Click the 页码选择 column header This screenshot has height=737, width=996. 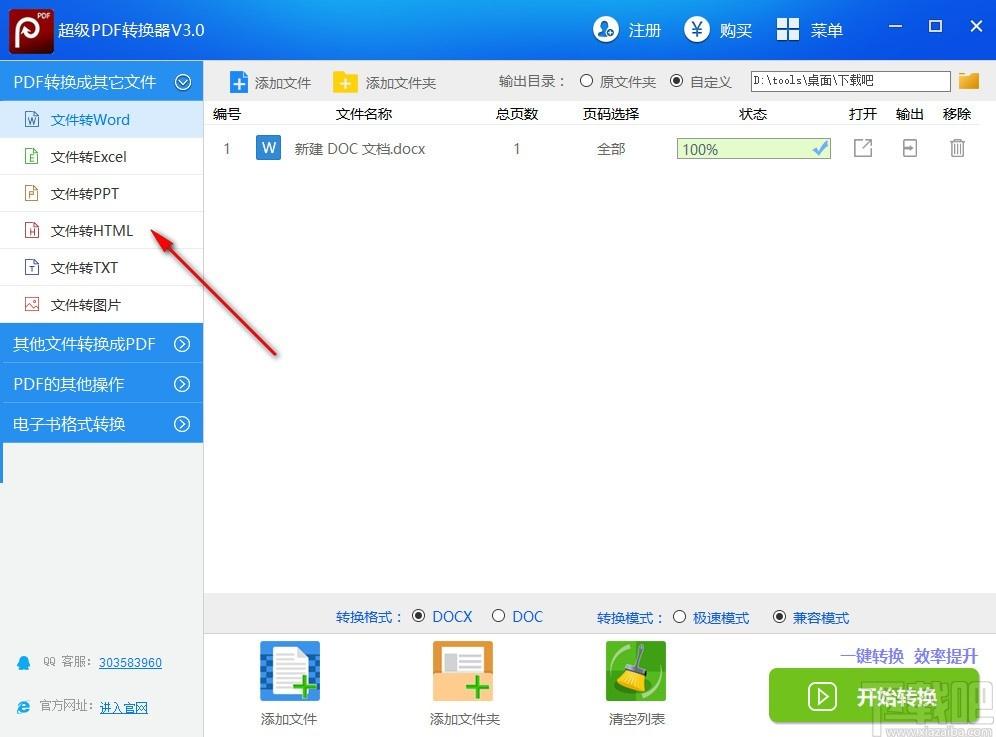610,114
